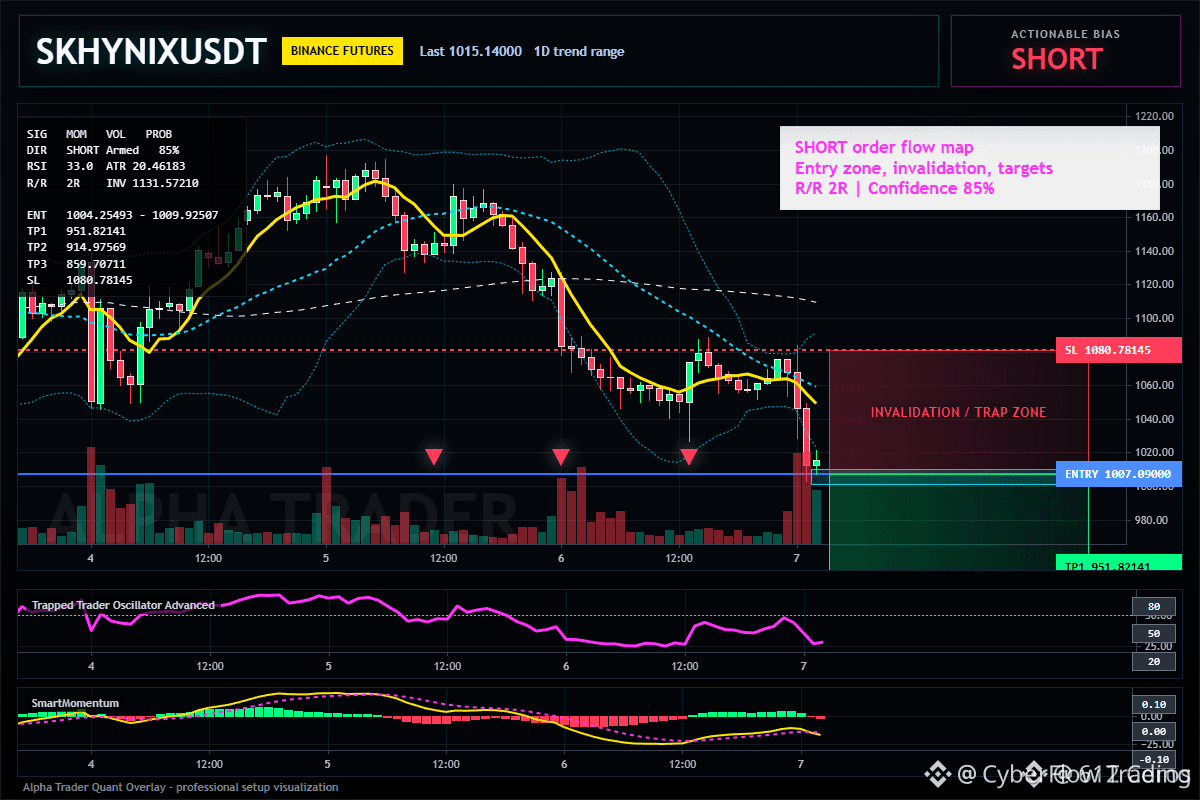Screen dimensions: 1200x800
Task: Click the oscillator 80 level label
Action: [1153, 606]
